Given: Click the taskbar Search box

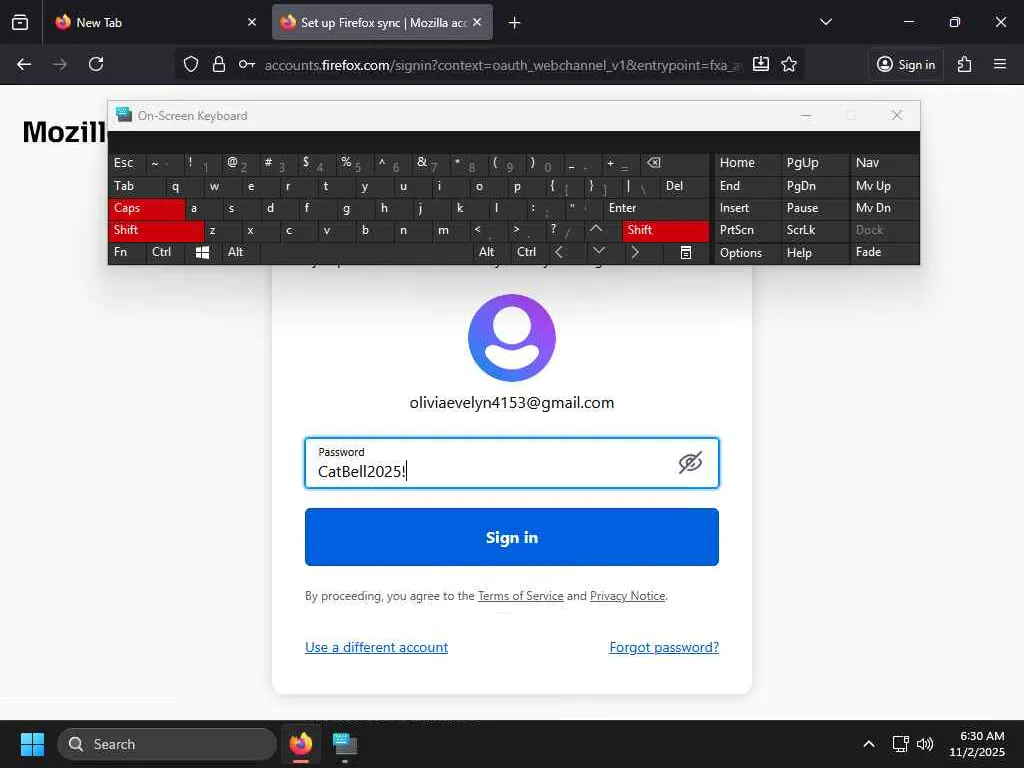Looking at the screenshot, I should coord(167,744).
